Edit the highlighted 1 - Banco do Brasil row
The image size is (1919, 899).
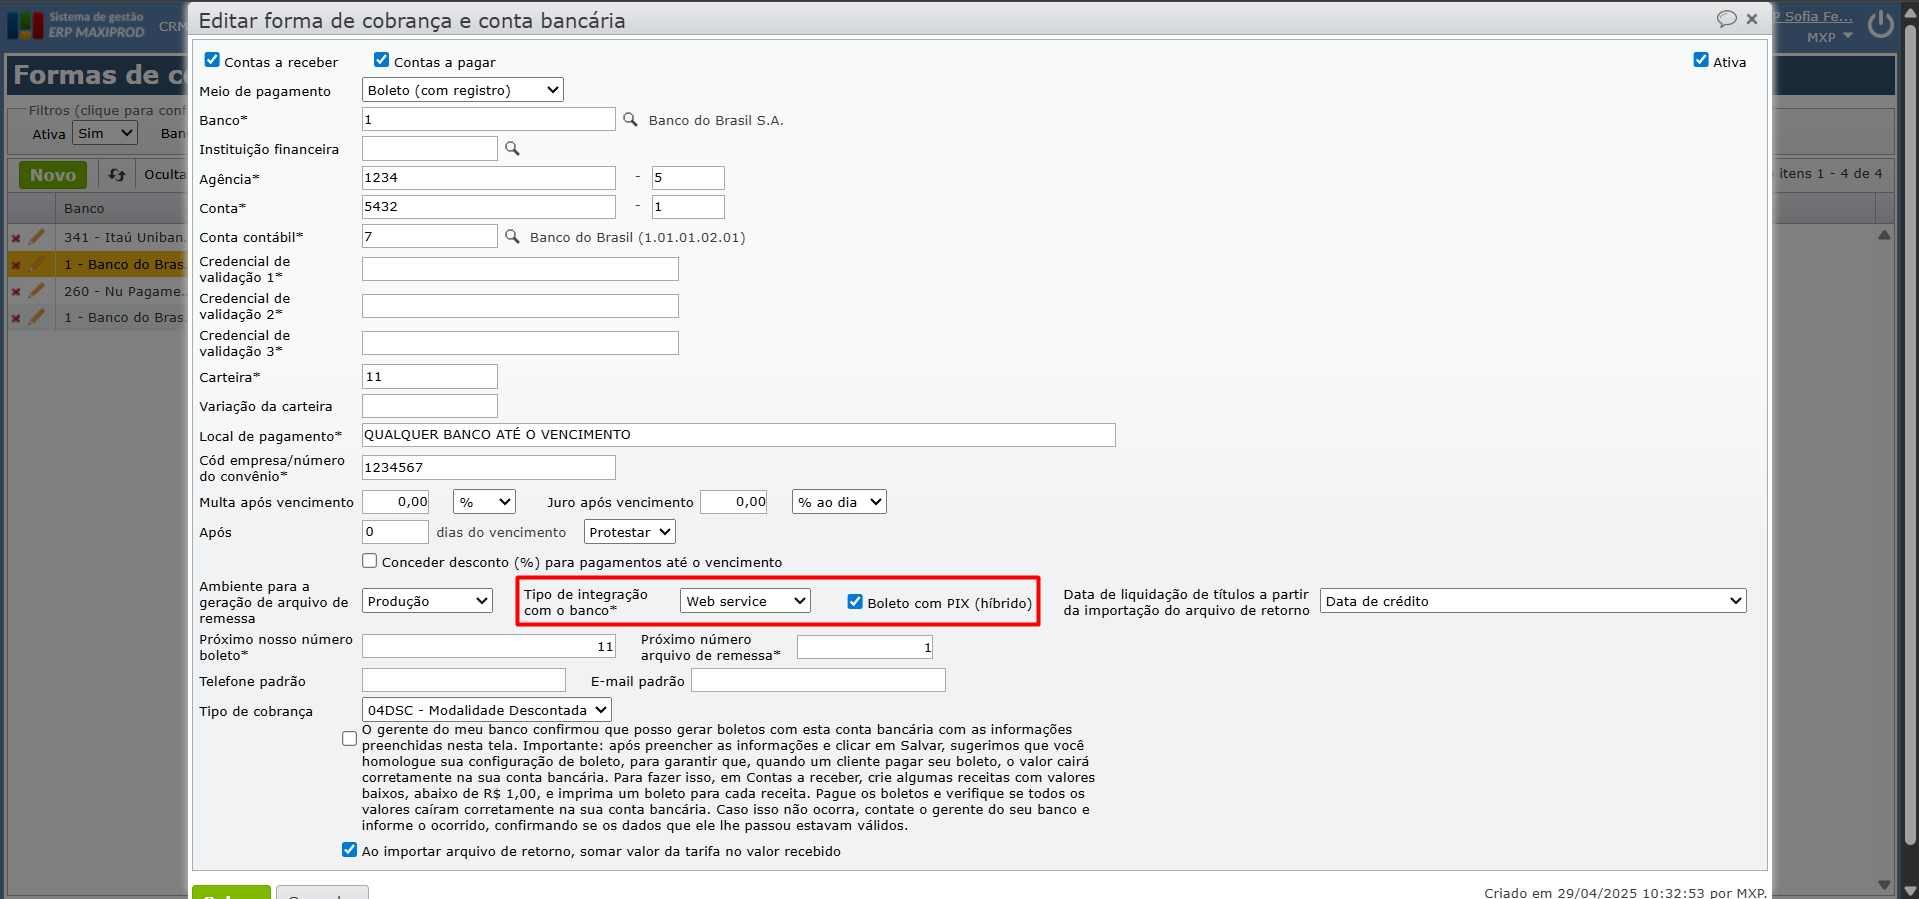37,264
